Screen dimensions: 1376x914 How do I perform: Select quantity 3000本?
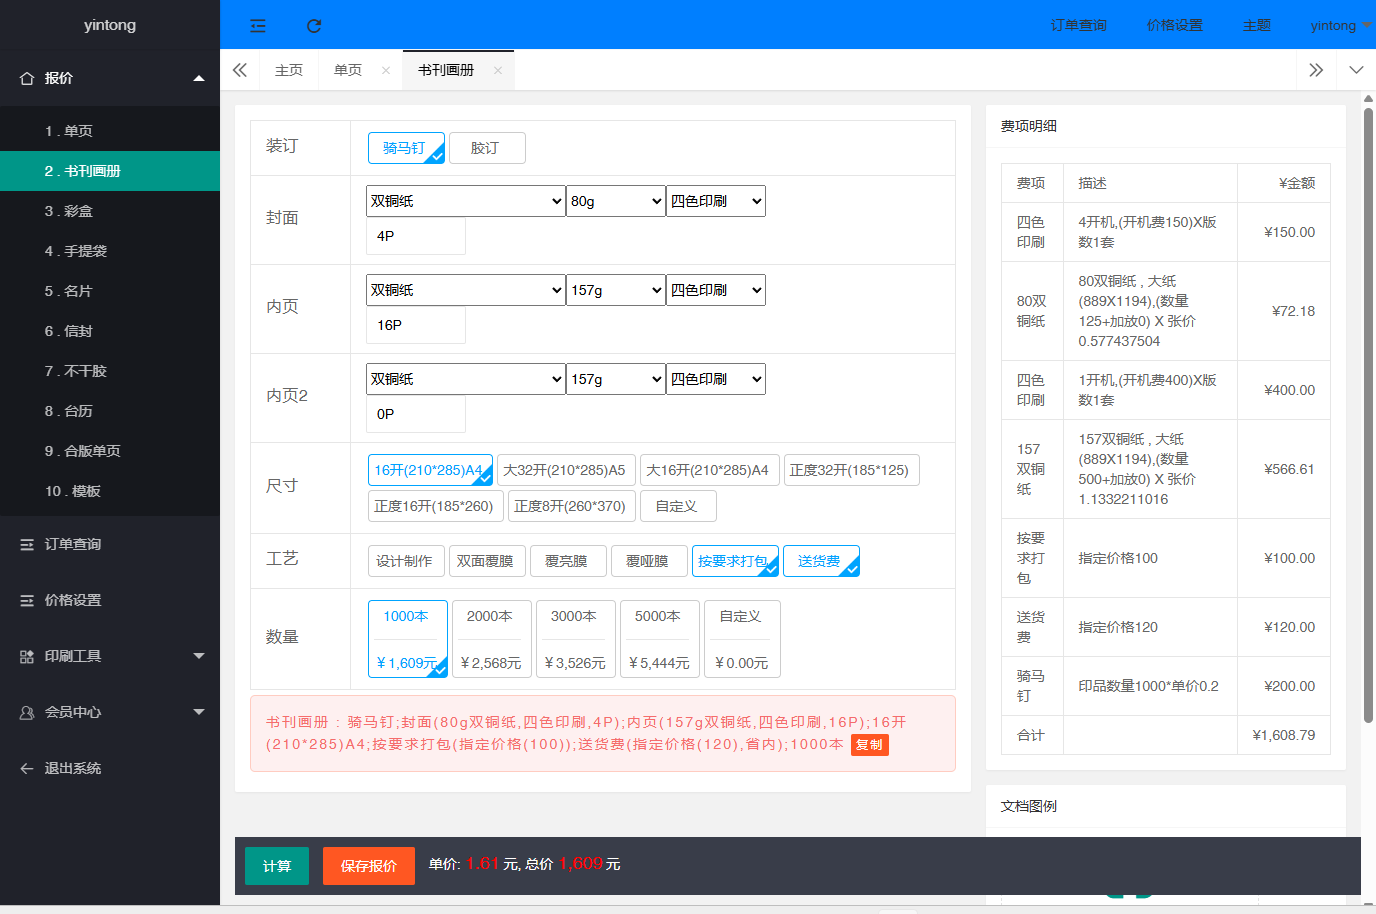[x=576, y=639]
